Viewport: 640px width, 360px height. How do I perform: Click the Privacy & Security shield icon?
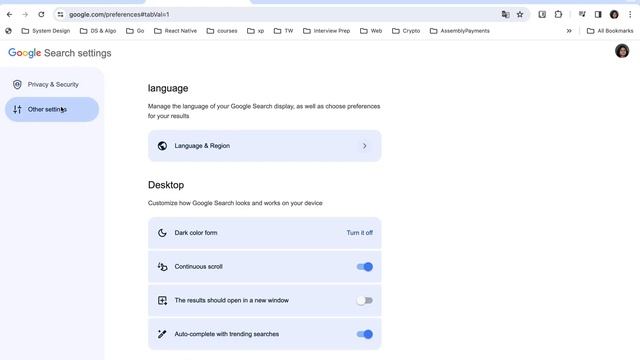pos(17,84)
